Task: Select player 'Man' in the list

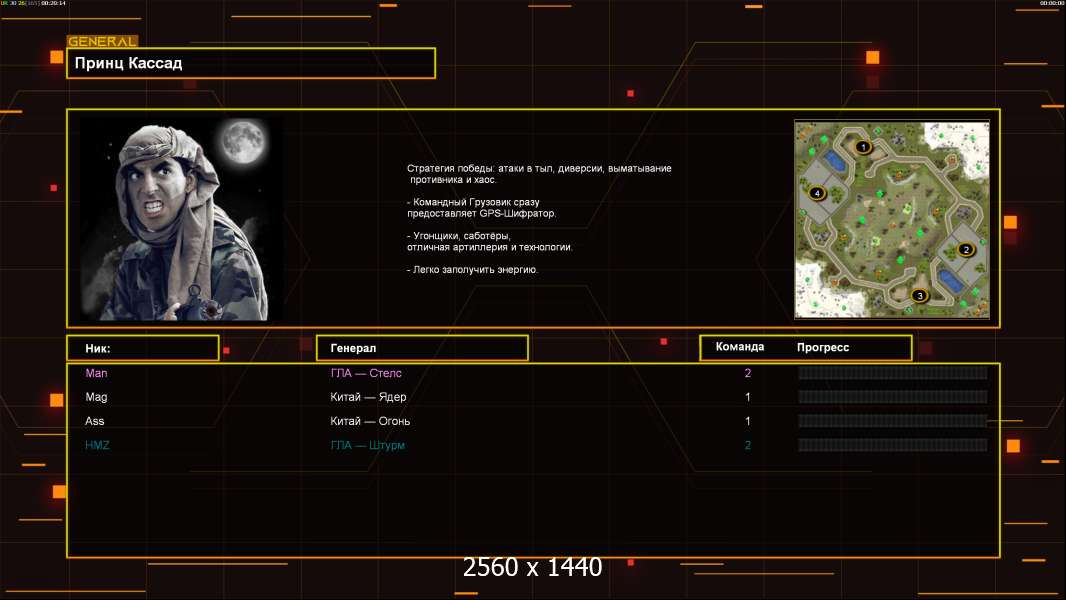Action: click(x=96, y=373)
